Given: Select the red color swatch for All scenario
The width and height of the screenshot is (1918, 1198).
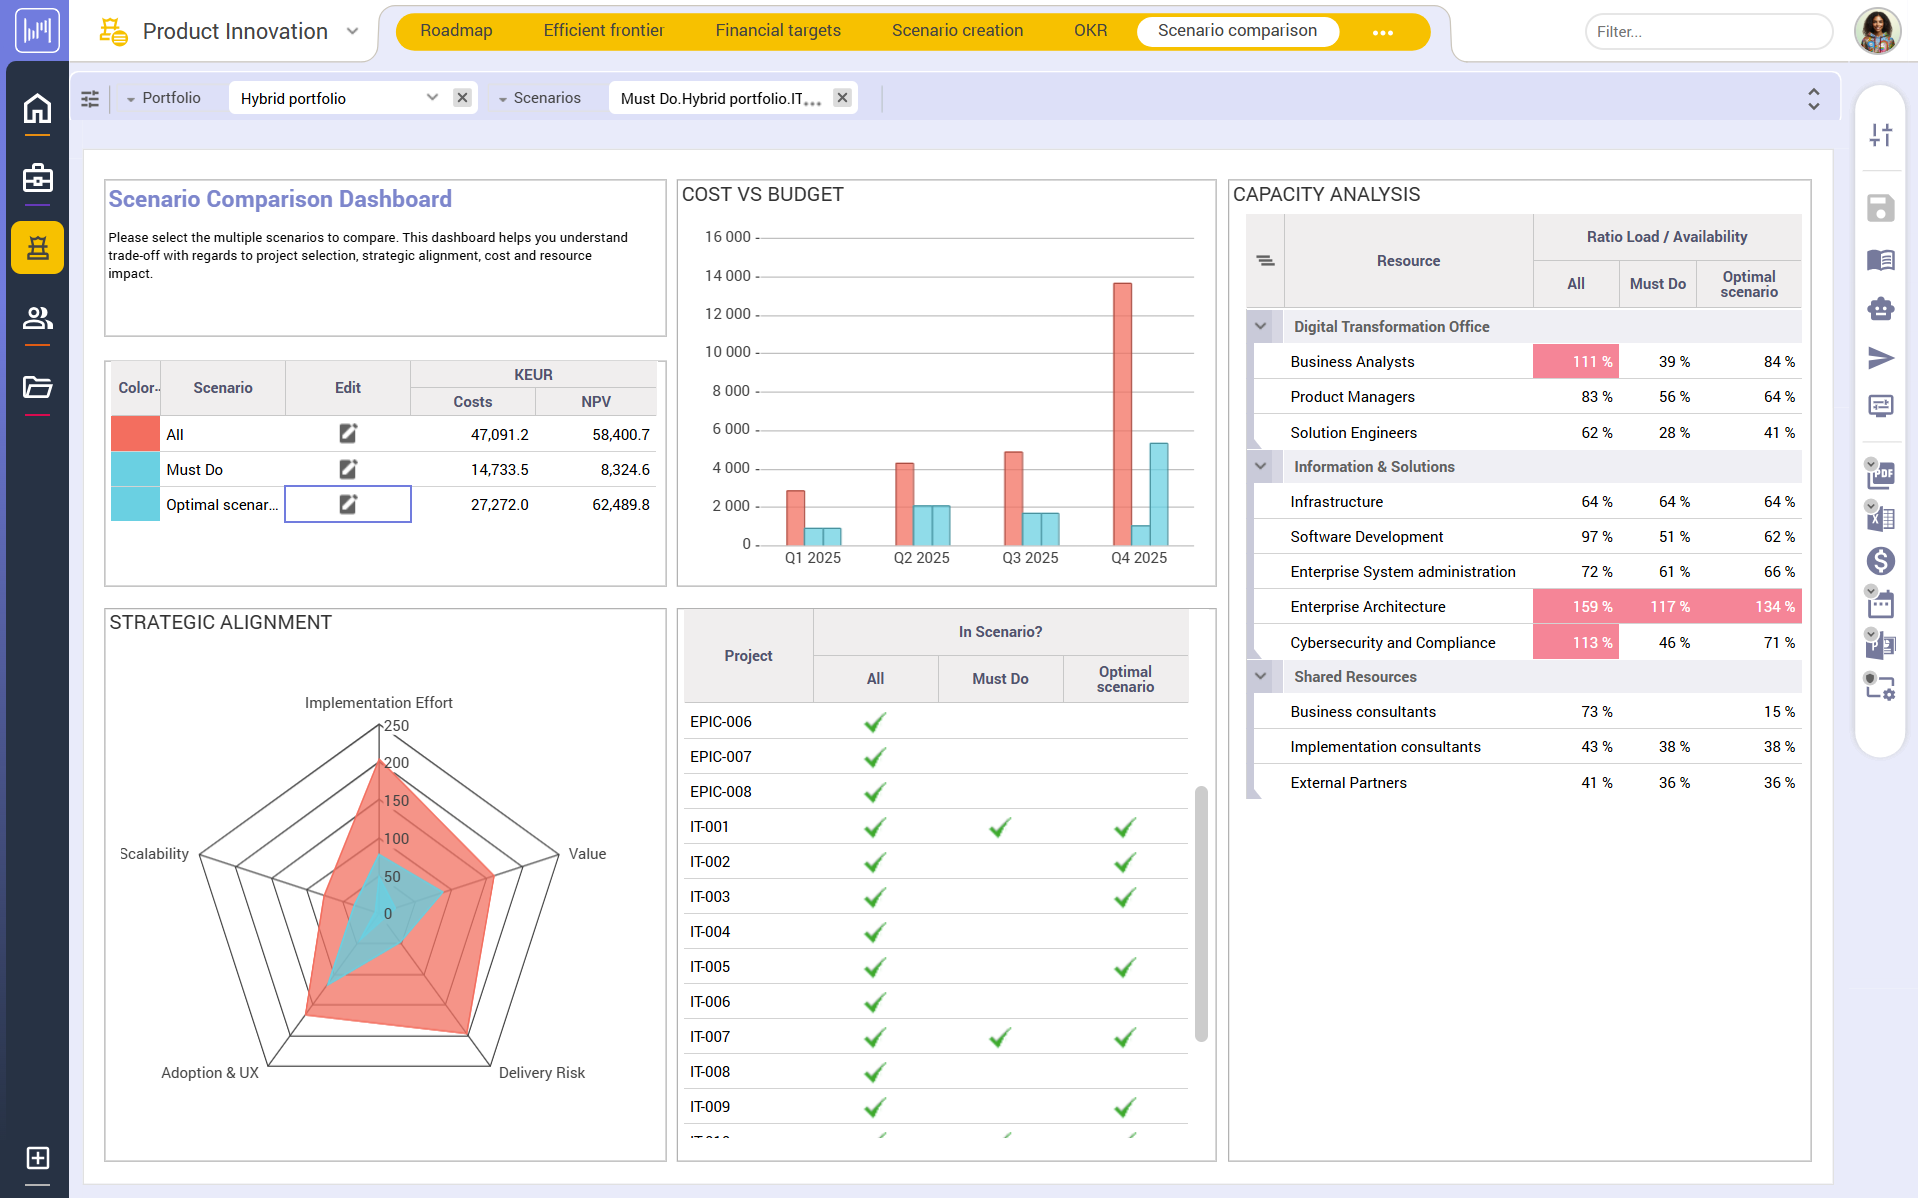Looking at the screenshot, I should 134,434.
